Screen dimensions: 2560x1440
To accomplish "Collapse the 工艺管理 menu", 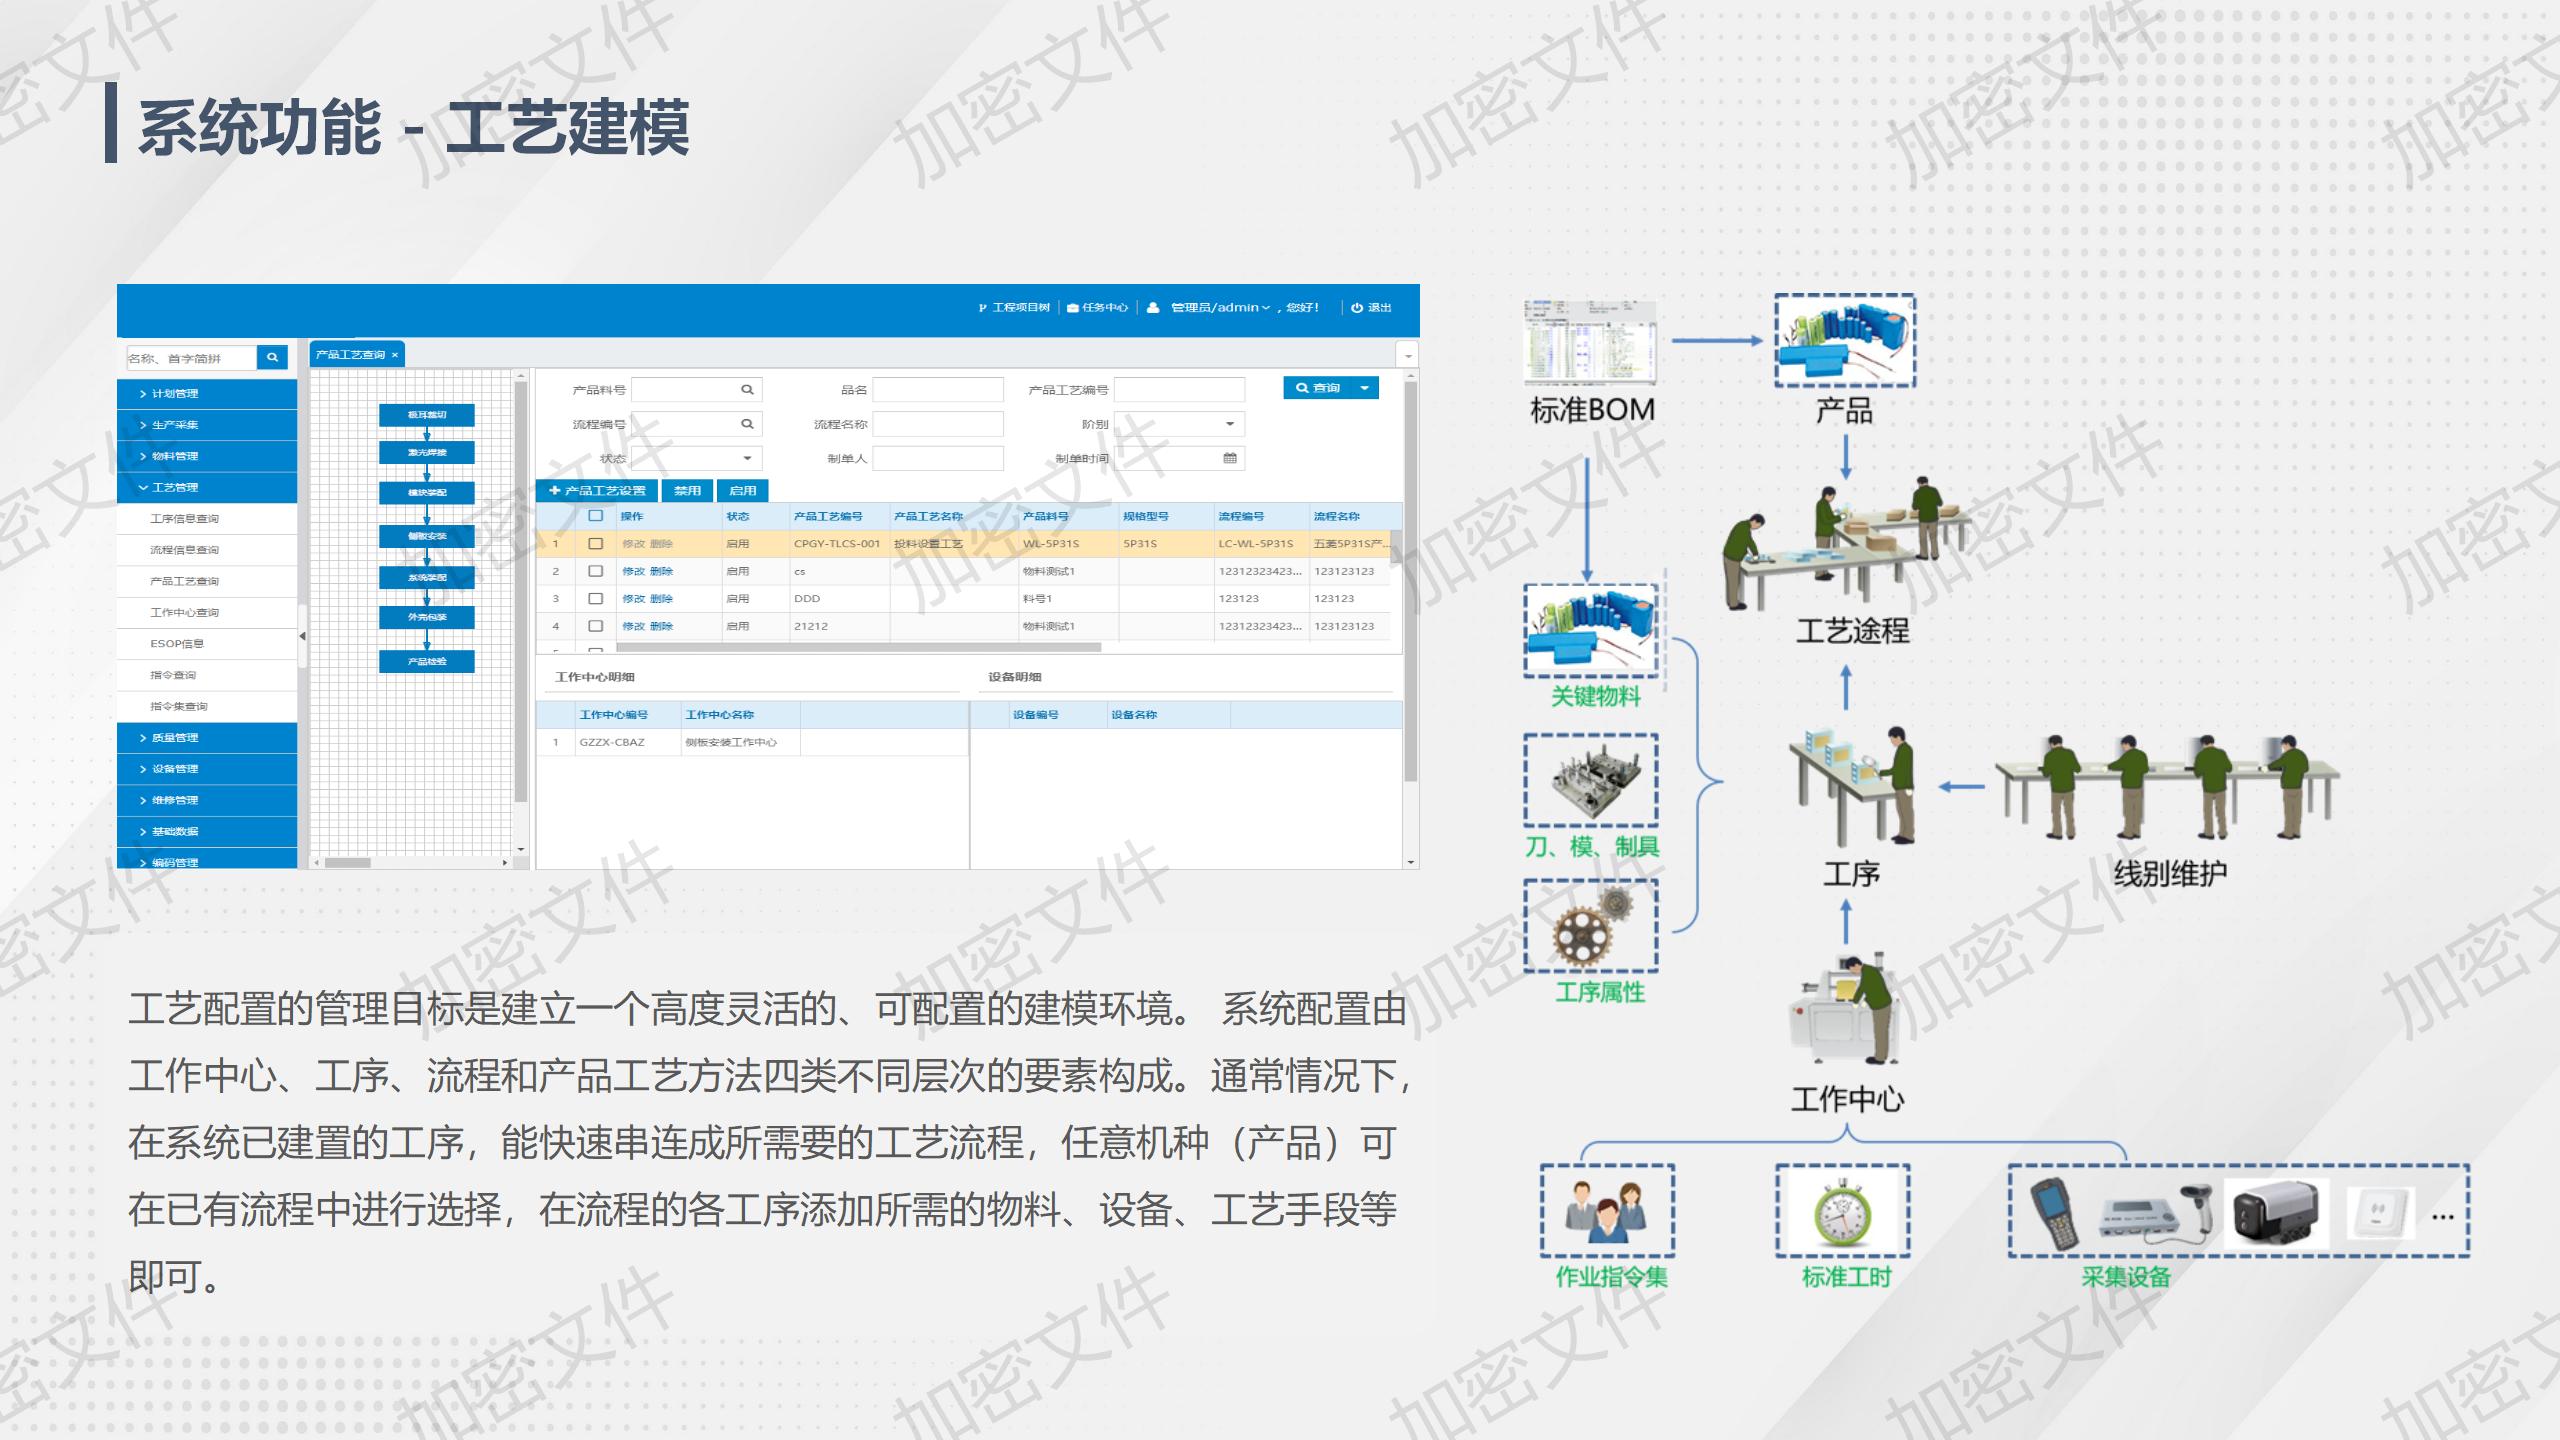I will coord(207,488).
